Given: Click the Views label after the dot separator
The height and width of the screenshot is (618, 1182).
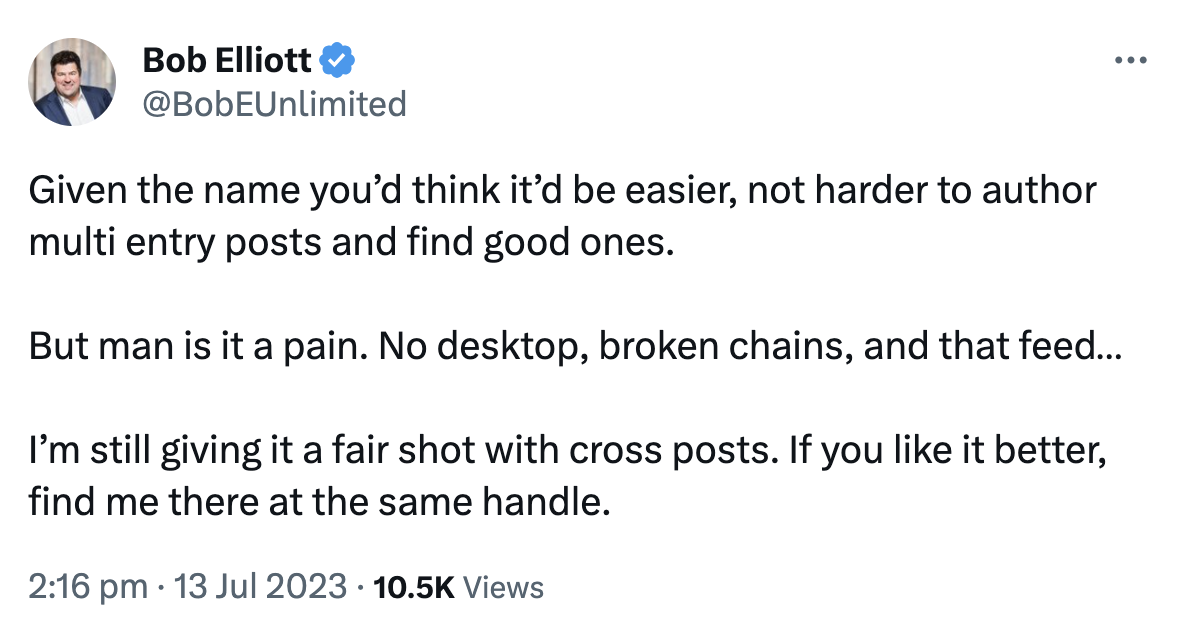Looking at the screenshot, I should point(503,588).
